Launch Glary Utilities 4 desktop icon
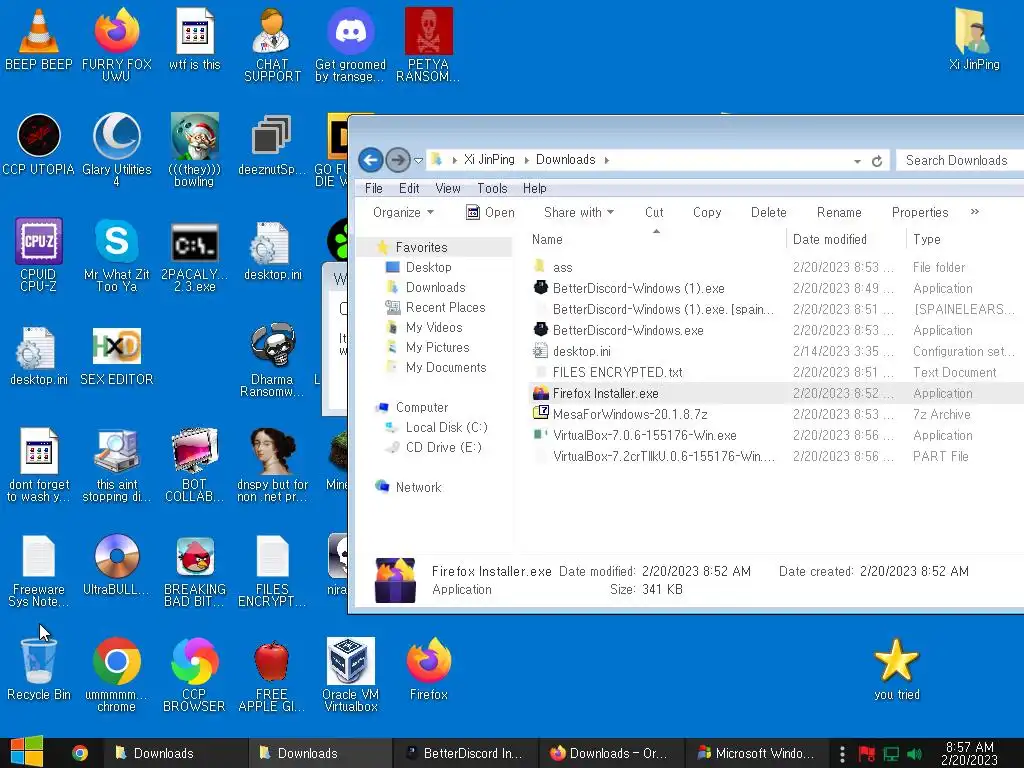This screenshot has width=1024, height=768. 116,149
